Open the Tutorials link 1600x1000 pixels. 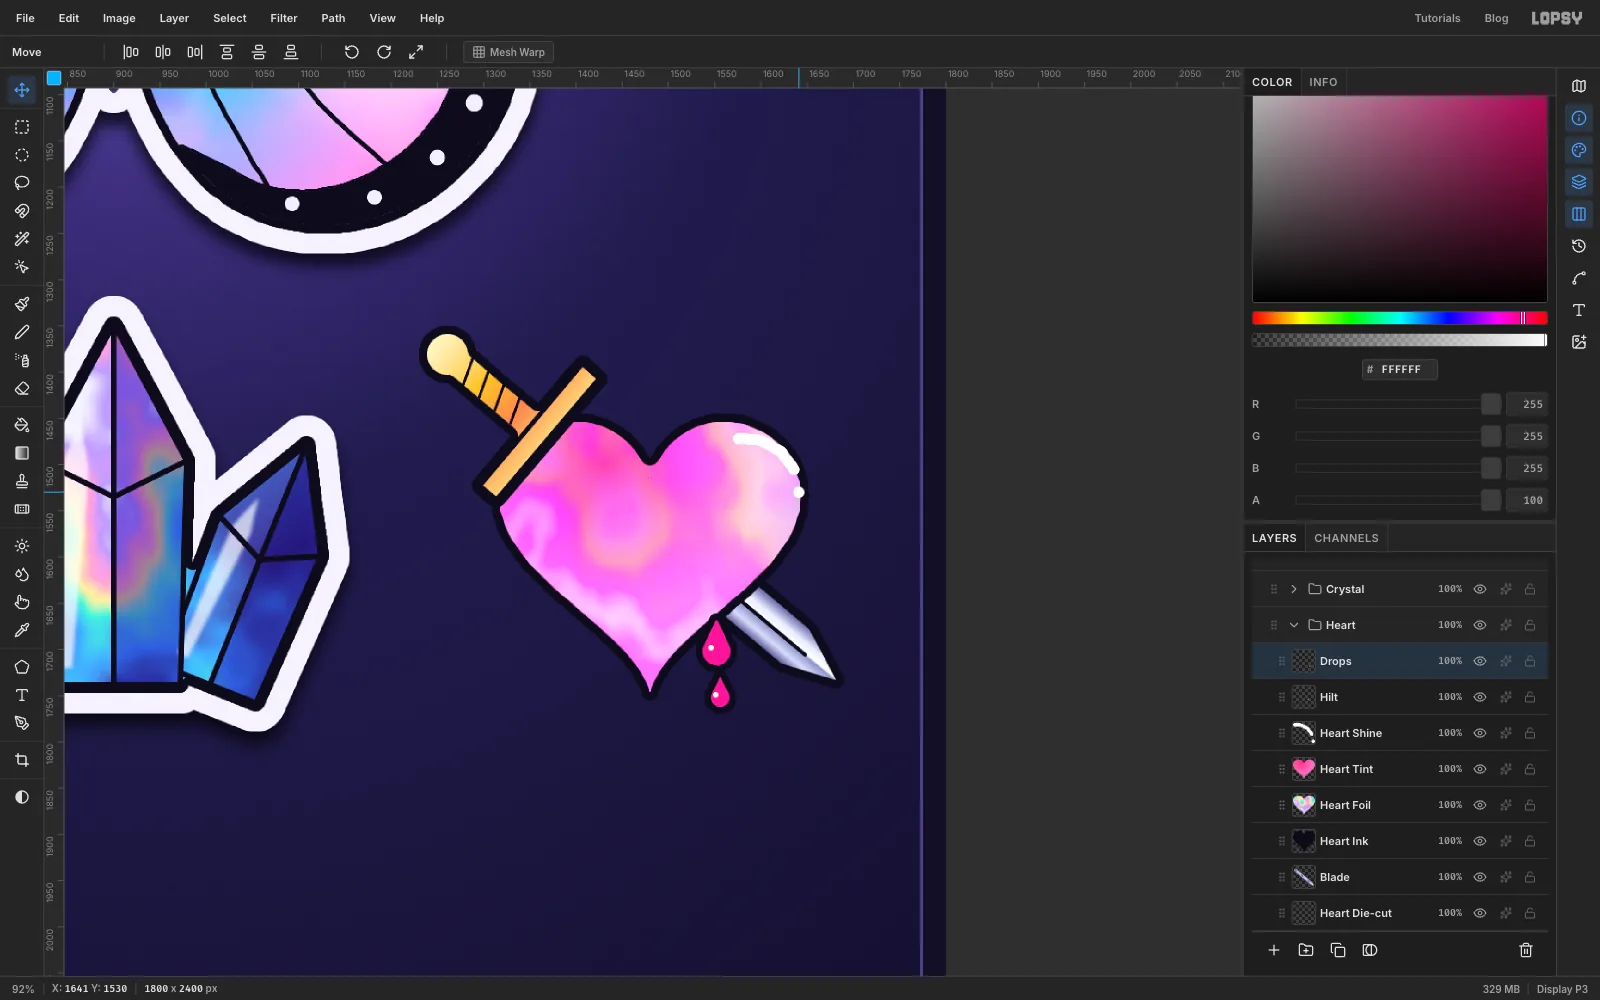(1437, 18)
